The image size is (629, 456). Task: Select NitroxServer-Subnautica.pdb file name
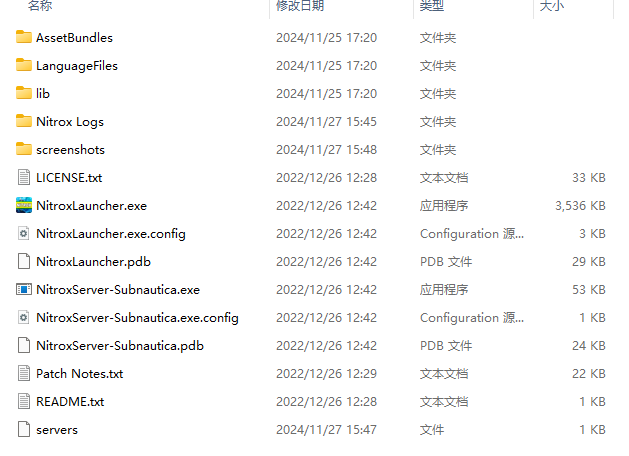pyautogui.click(x=120, y=346)
